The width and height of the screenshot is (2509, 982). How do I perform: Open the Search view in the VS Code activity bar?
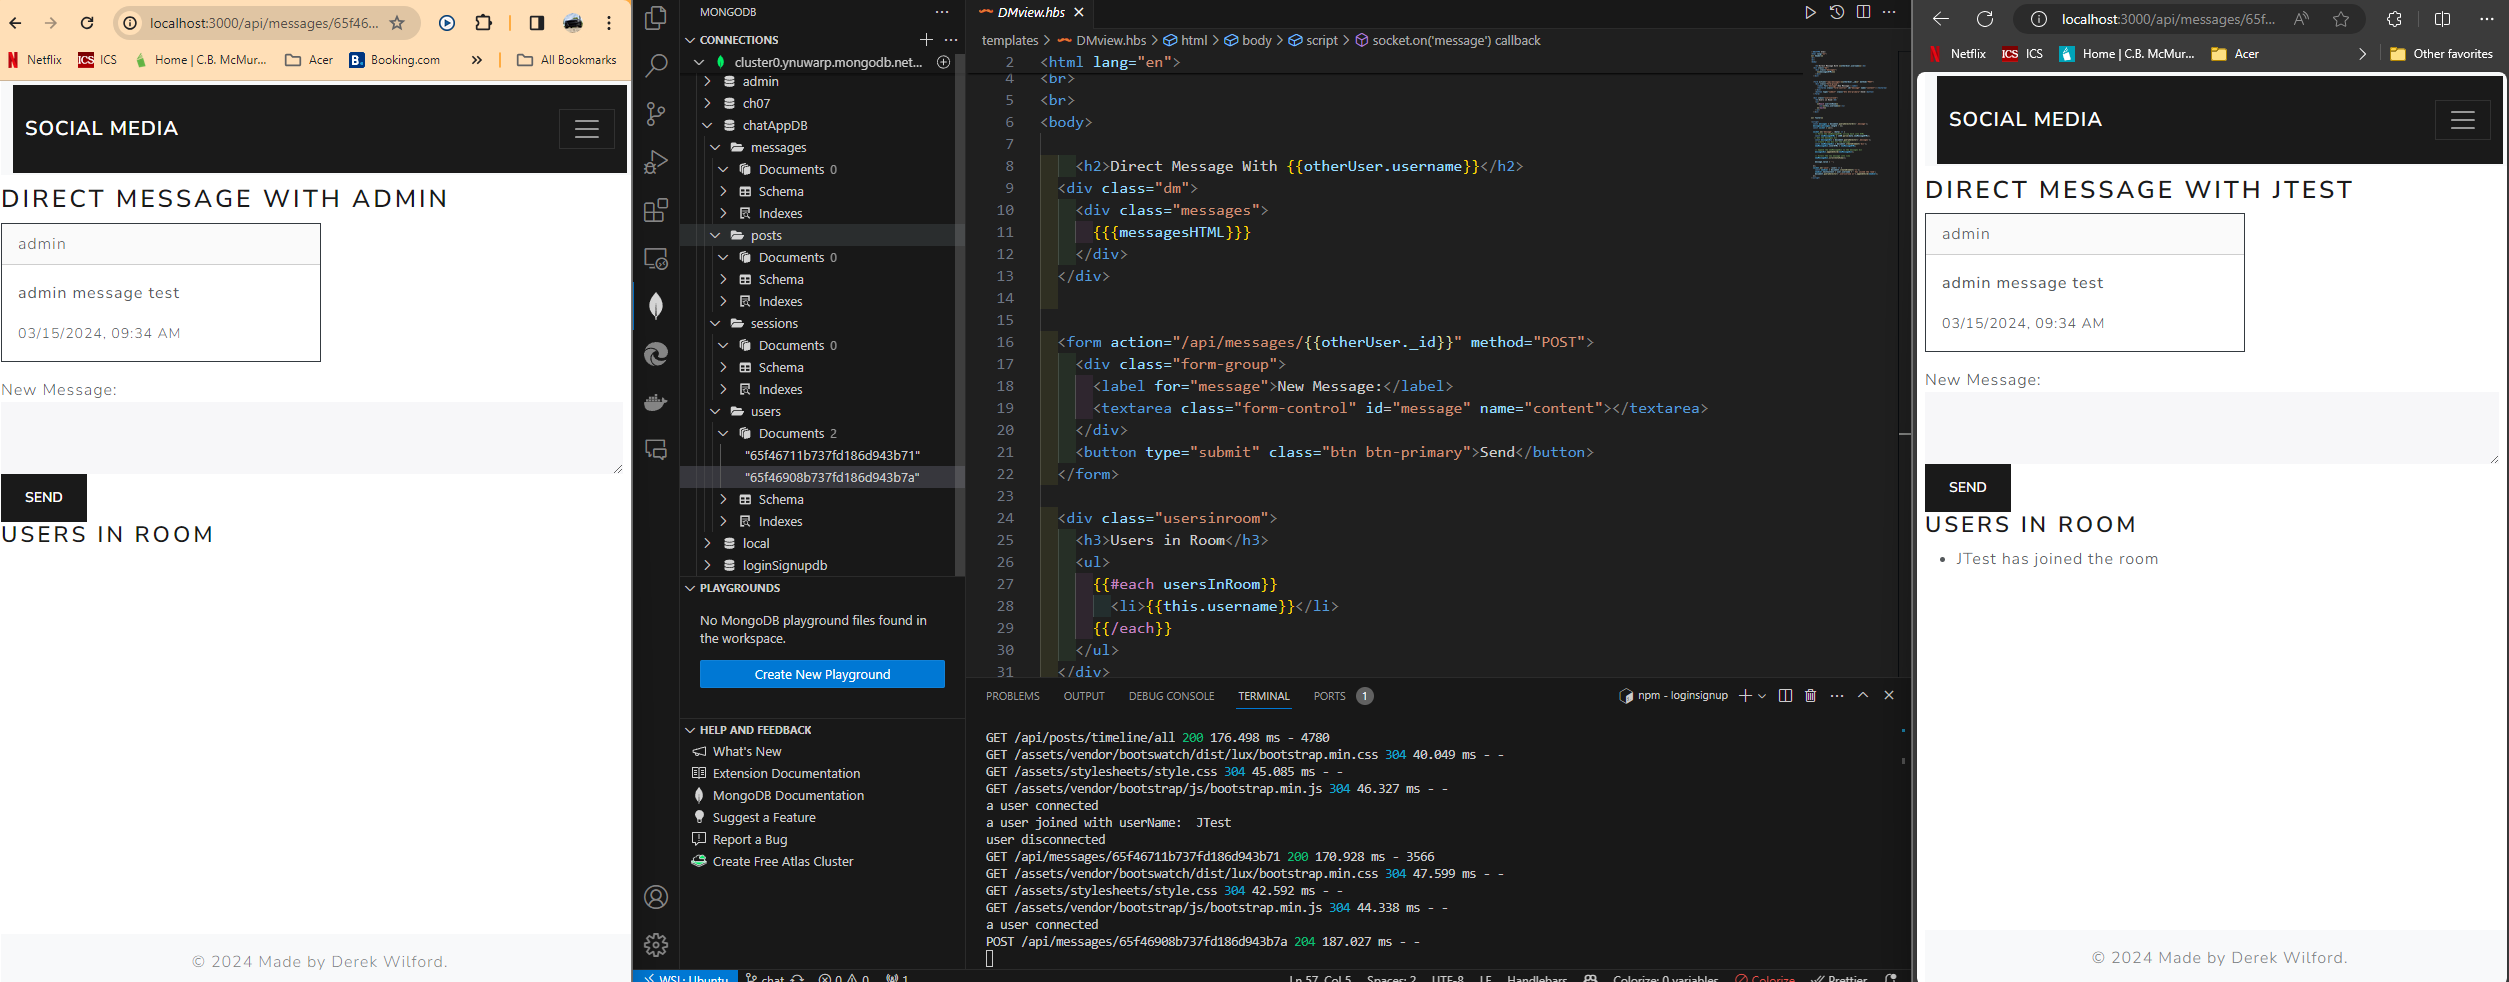coord(656,66)
